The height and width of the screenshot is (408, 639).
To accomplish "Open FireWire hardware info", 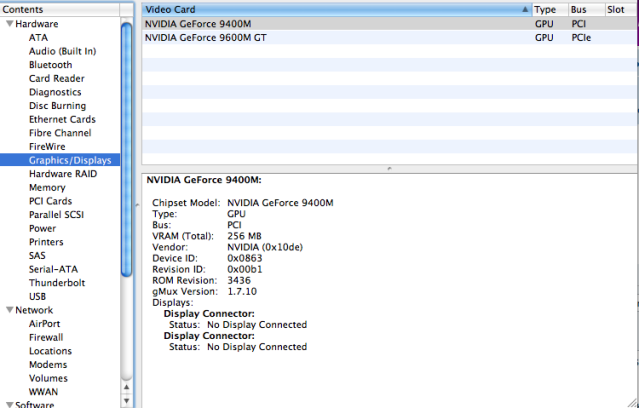I will coord(47,146).
